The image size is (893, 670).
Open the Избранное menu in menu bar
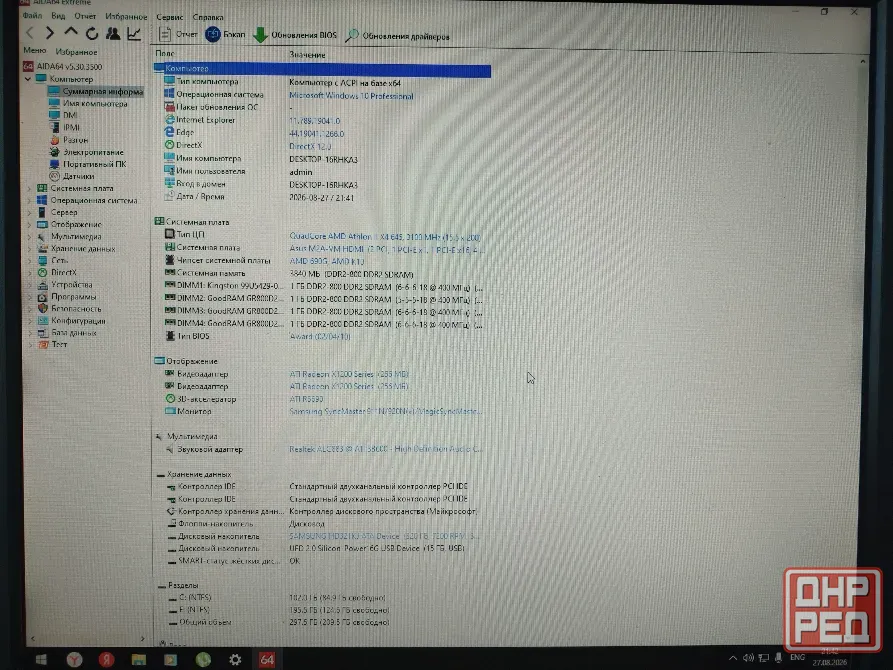(x=126, y=17)
